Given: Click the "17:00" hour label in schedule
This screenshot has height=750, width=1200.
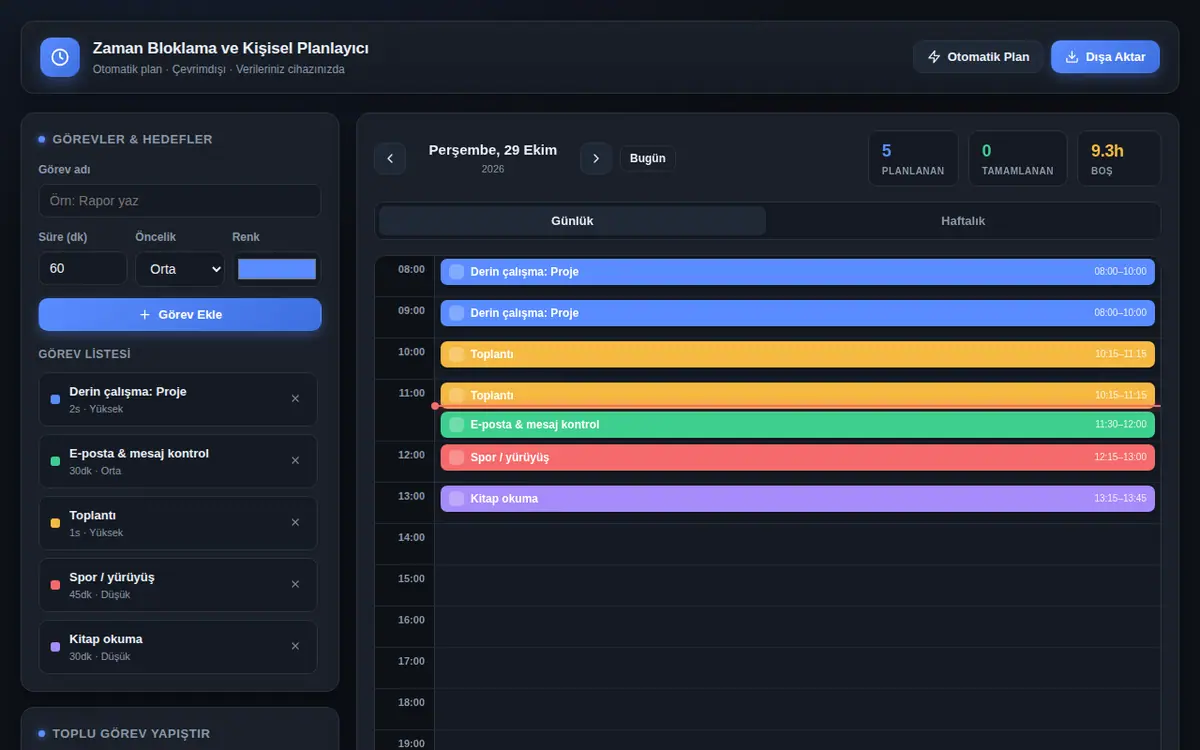Looking at the screenshot, I should pos(411,661).
